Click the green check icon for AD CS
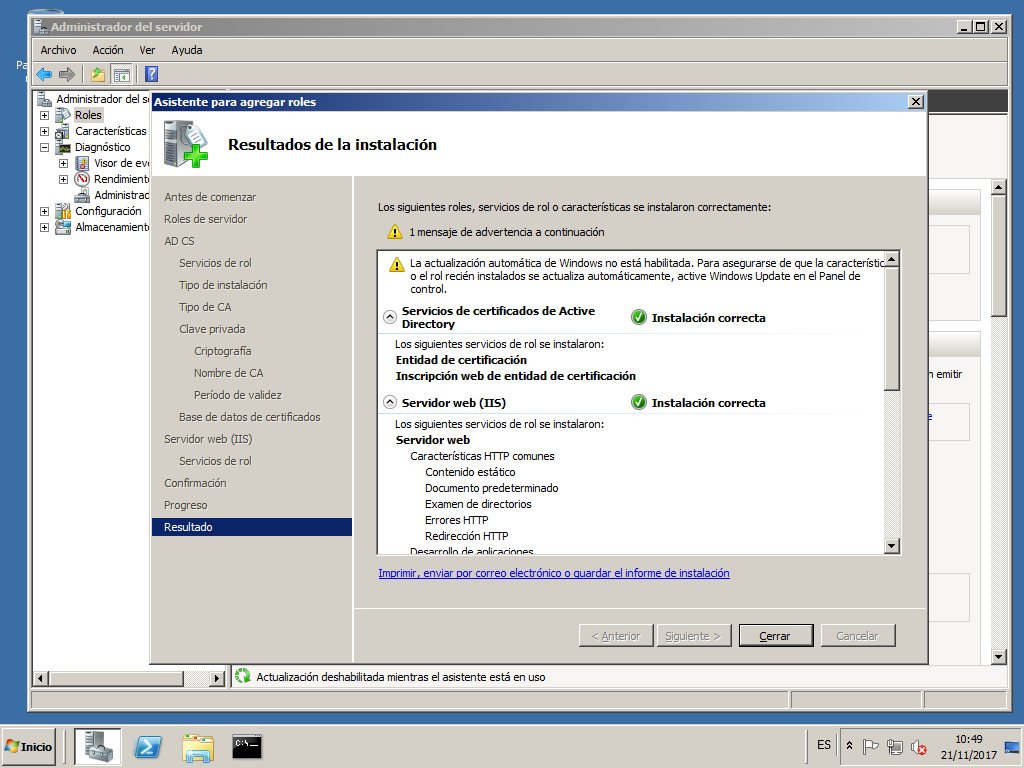This screenshot has height=768, width=1024. tap(639, 318)
